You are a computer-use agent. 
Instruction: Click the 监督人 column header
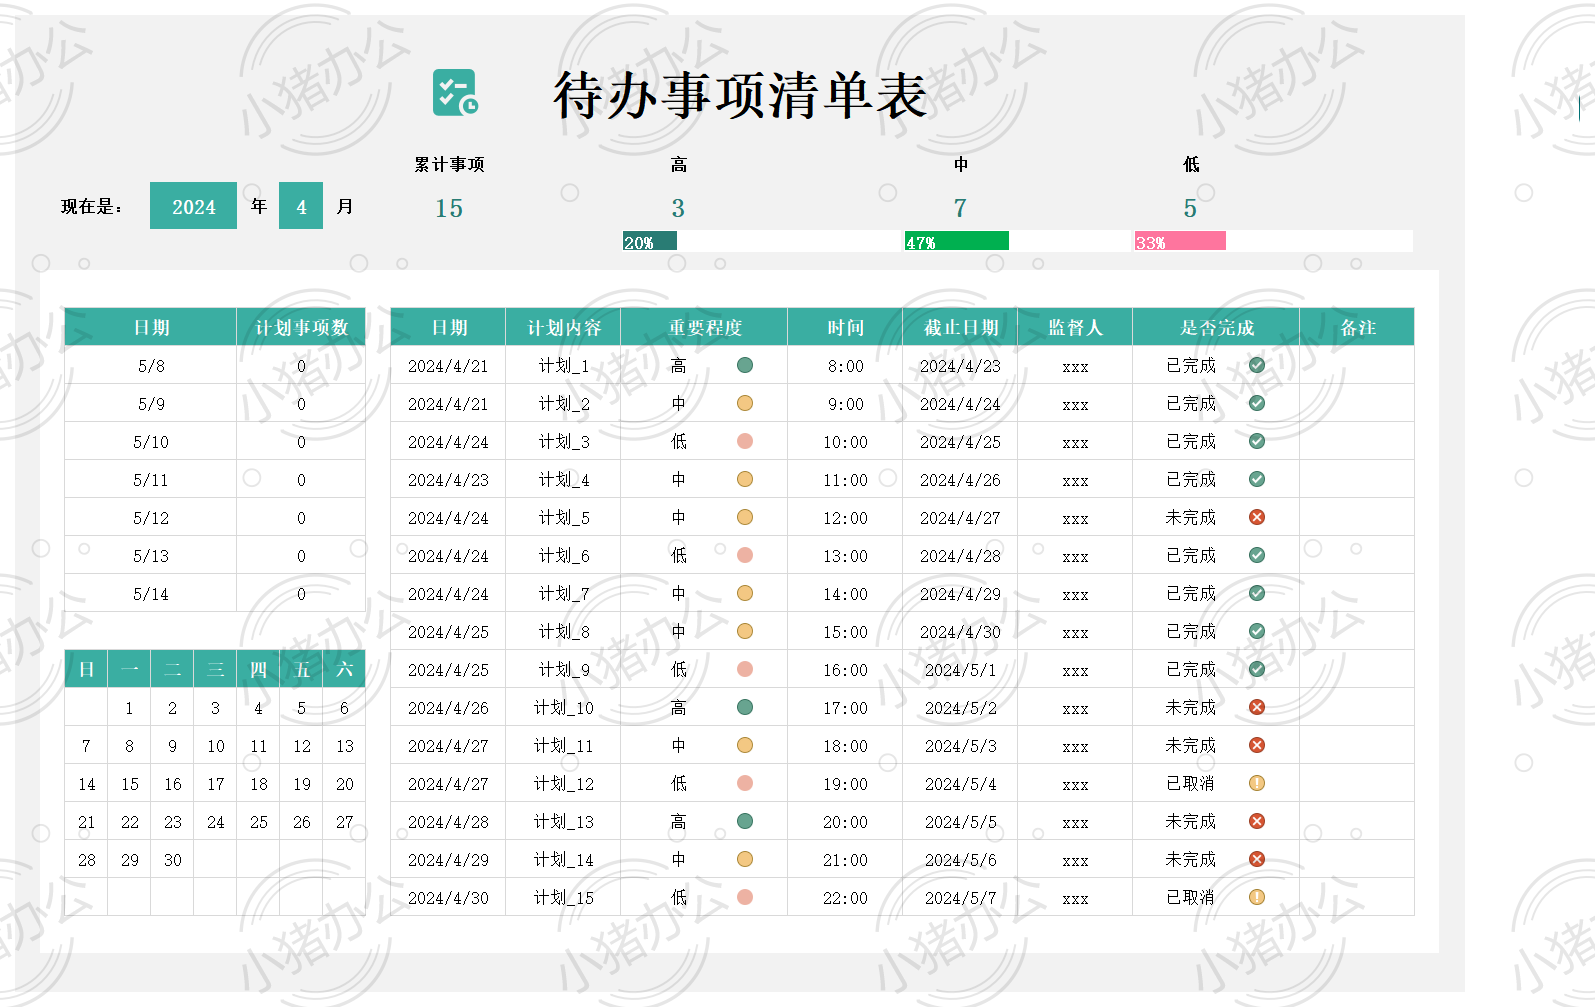point(1075,327)
